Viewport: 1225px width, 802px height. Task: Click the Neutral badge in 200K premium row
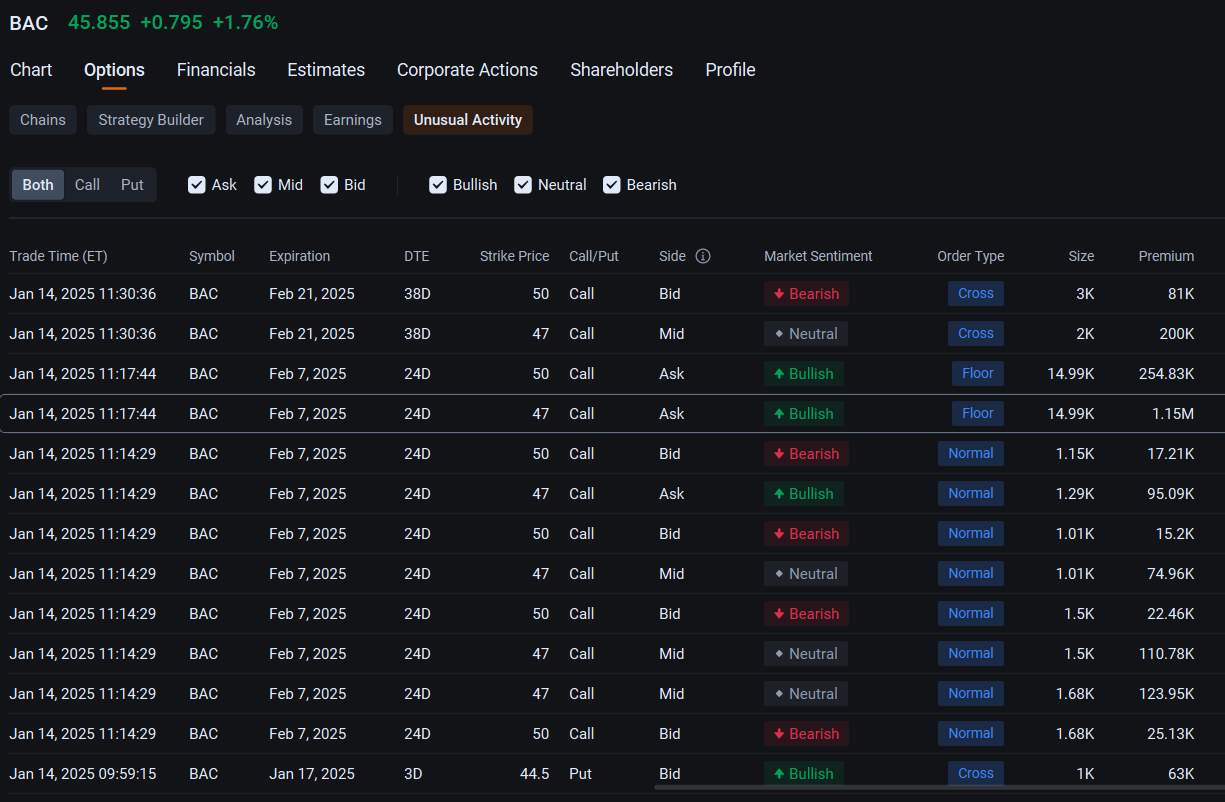pyautogui.click(x=806, y=334)
